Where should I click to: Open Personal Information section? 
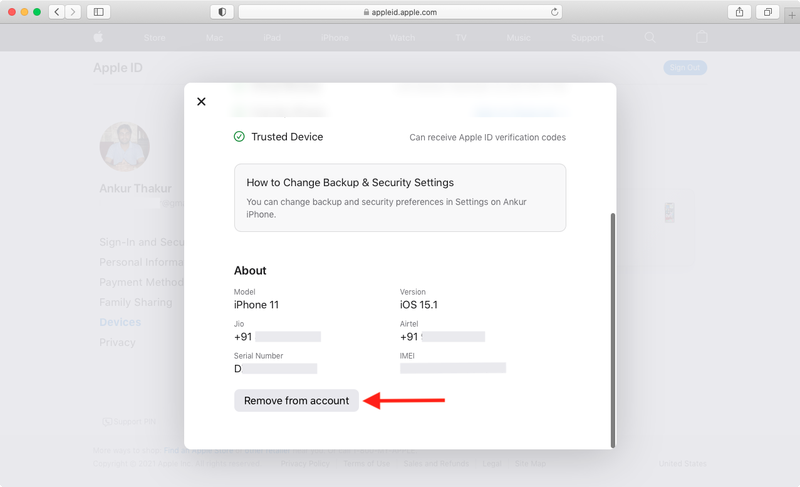coord(141,262)
